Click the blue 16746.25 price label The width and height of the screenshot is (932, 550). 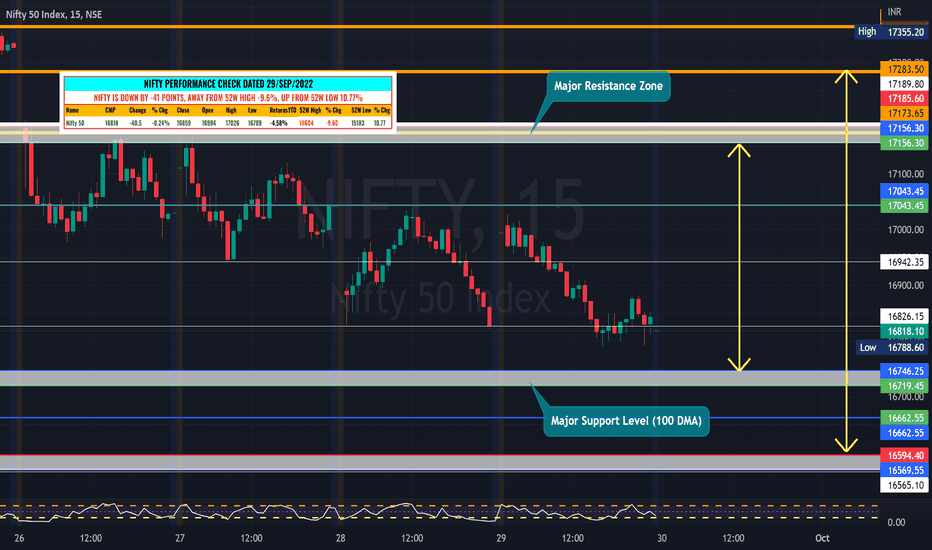click(904, 371)
